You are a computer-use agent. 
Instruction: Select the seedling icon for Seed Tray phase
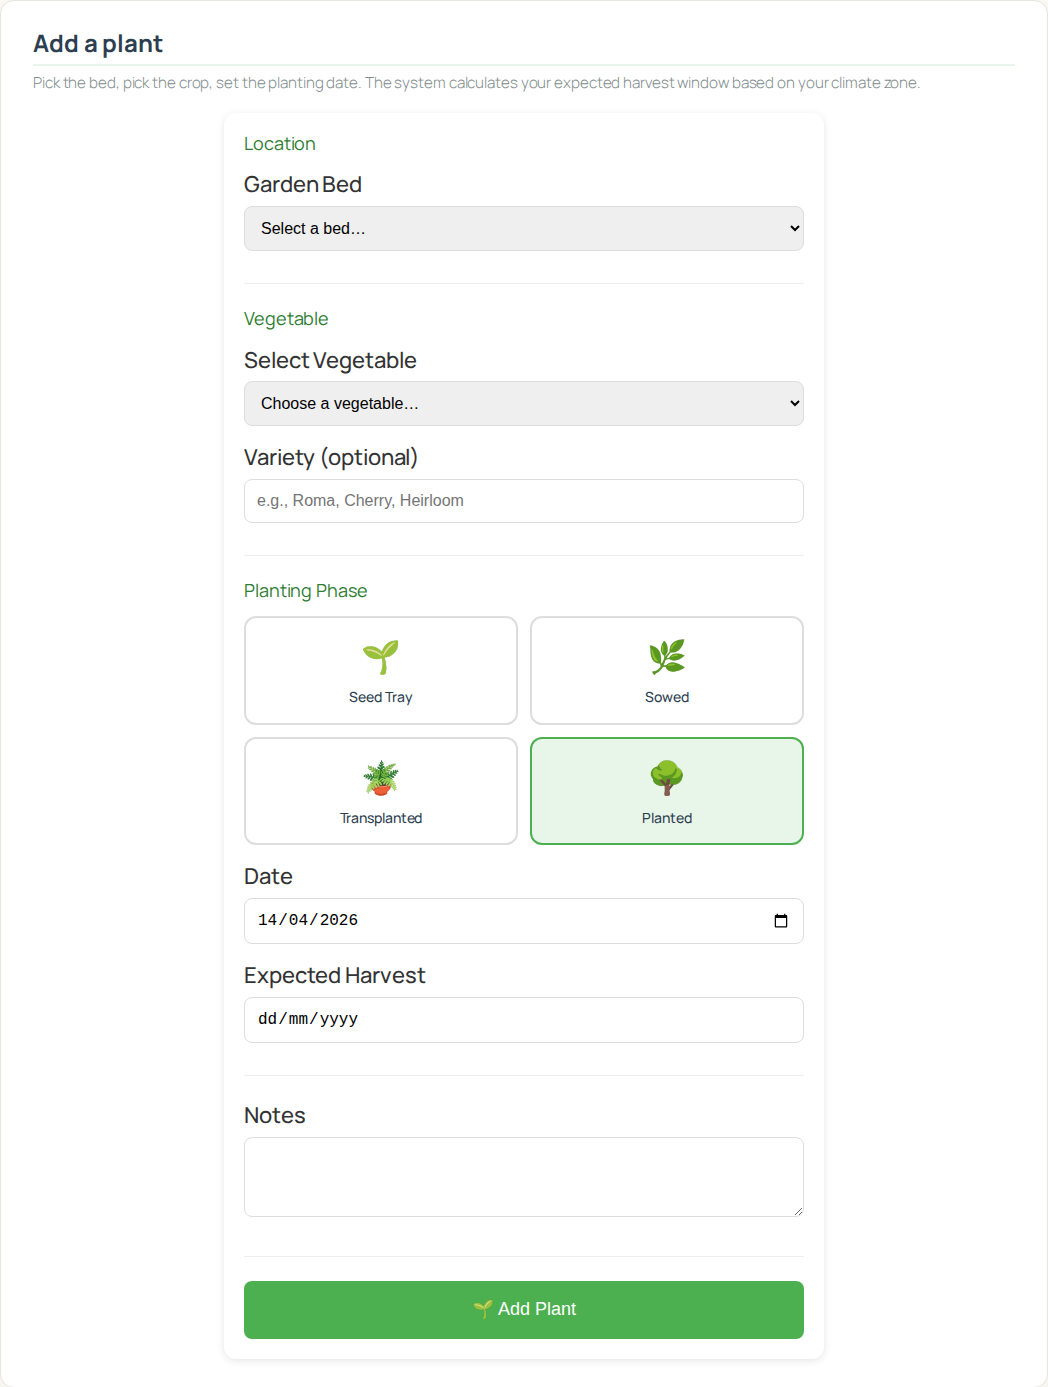381,656
